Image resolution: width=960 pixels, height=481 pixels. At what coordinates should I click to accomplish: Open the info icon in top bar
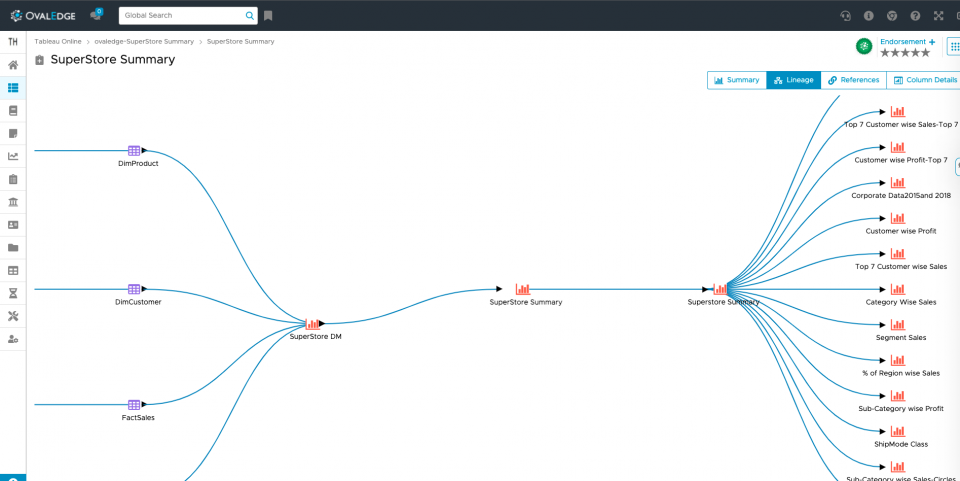[x=868, y=16]
